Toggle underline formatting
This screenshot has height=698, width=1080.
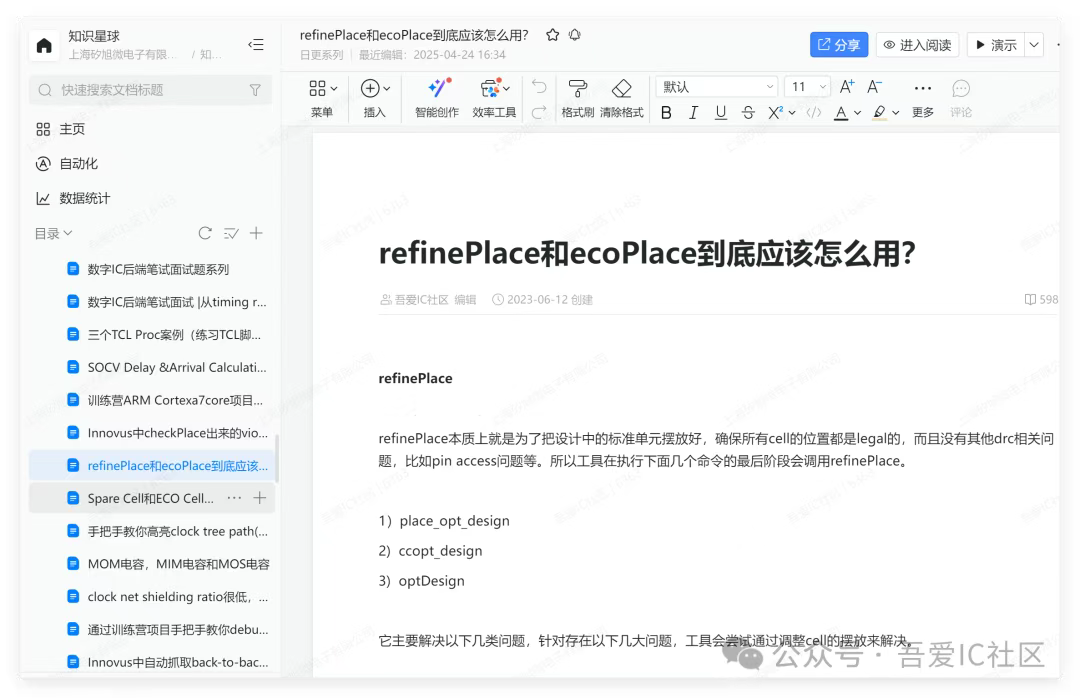tap(720, 112)
